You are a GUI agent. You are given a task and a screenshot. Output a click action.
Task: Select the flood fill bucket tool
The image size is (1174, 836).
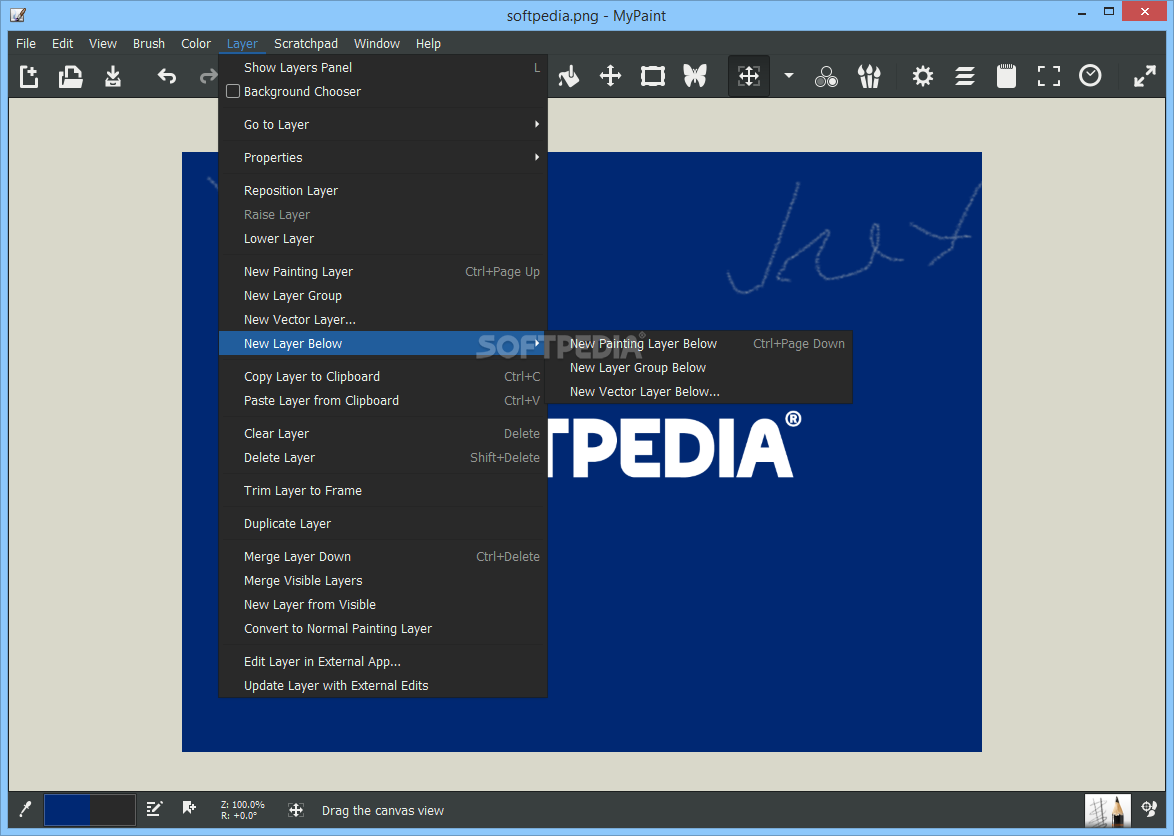568,76
